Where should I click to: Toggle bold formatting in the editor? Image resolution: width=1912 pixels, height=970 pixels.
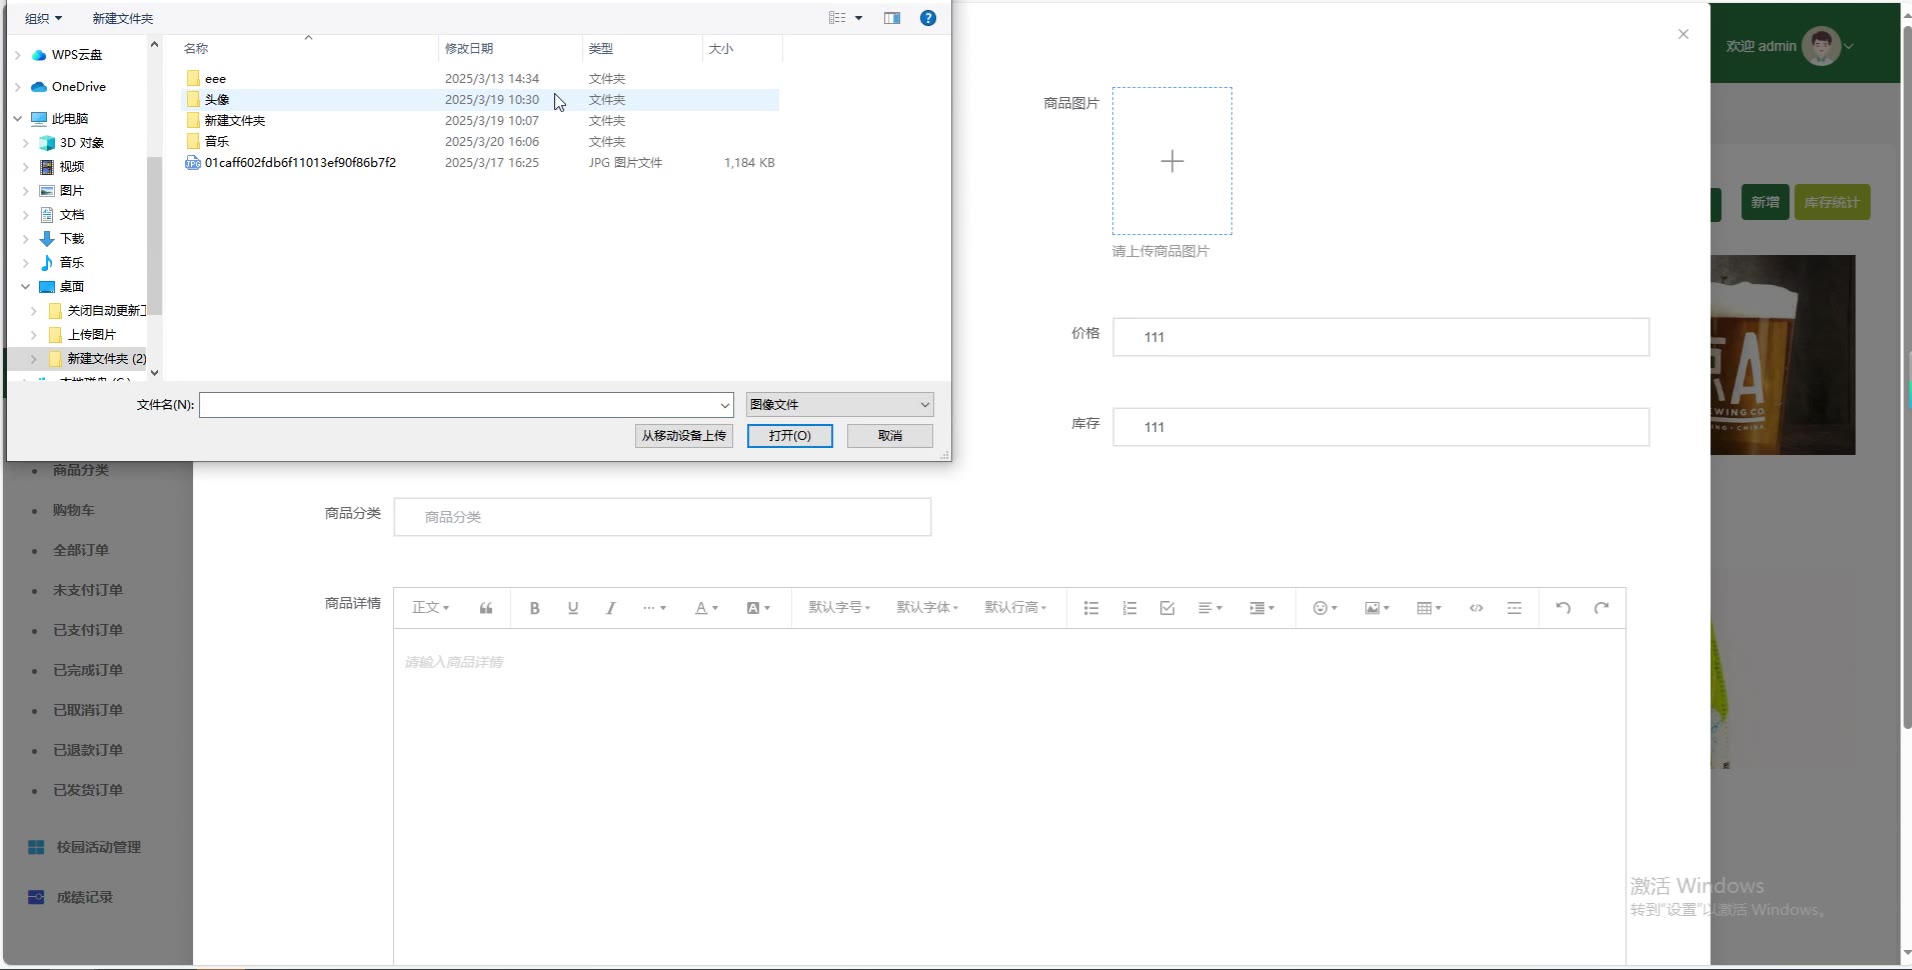tap(535, 608)
